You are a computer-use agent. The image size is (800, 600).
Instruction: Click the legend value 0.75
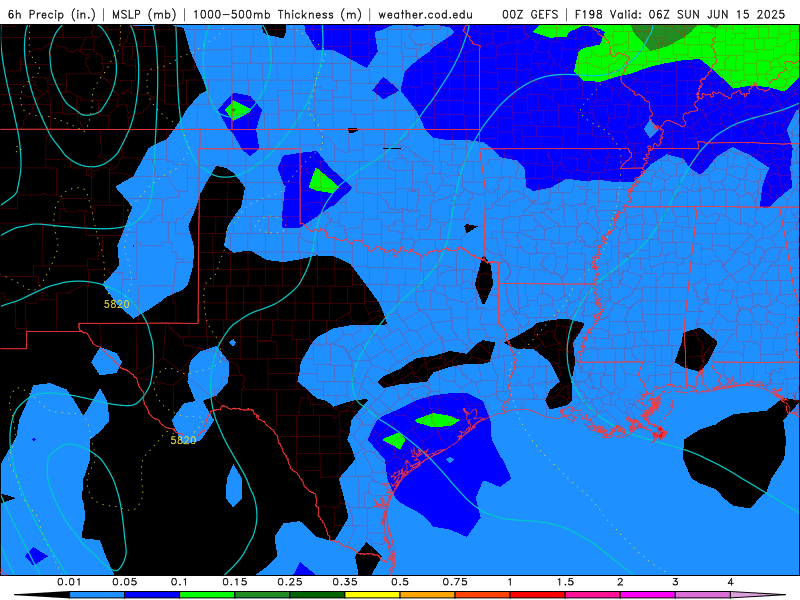[x=455, y=582]
